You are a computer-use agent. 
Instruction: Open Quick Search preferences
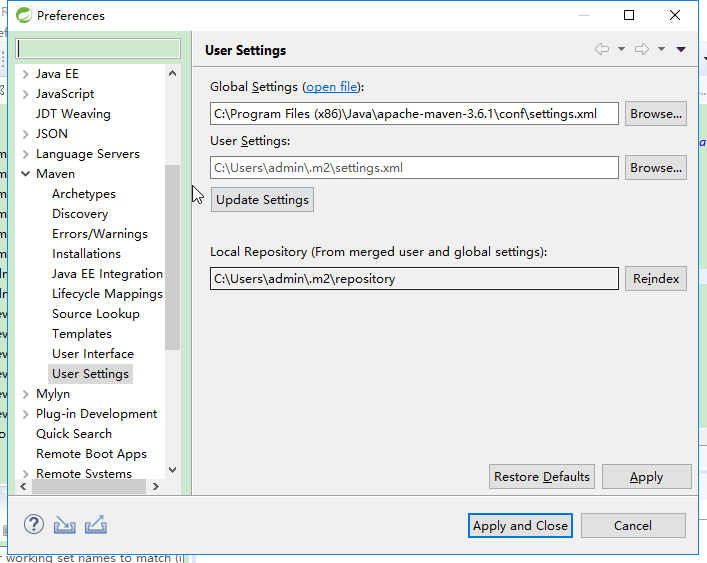(x=73, y=434)
